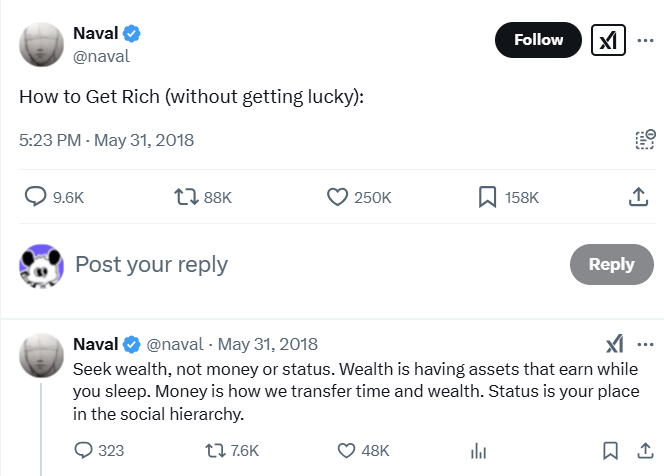
Task: Bookmark the Seek wealth reply post
Action: [610, 450]
